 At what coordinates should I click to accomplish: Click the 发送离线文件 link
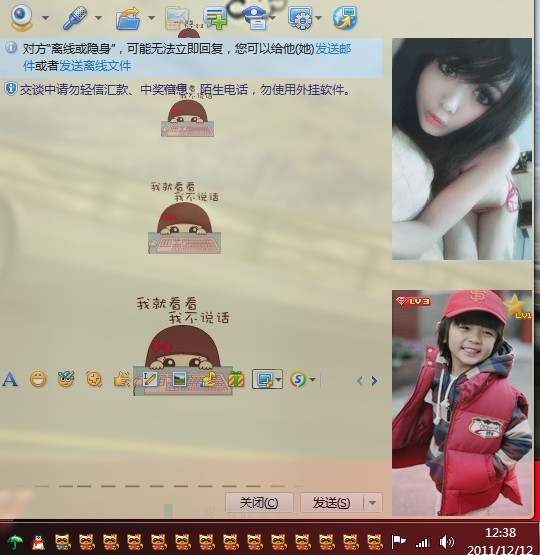click(x=95, y=66)
